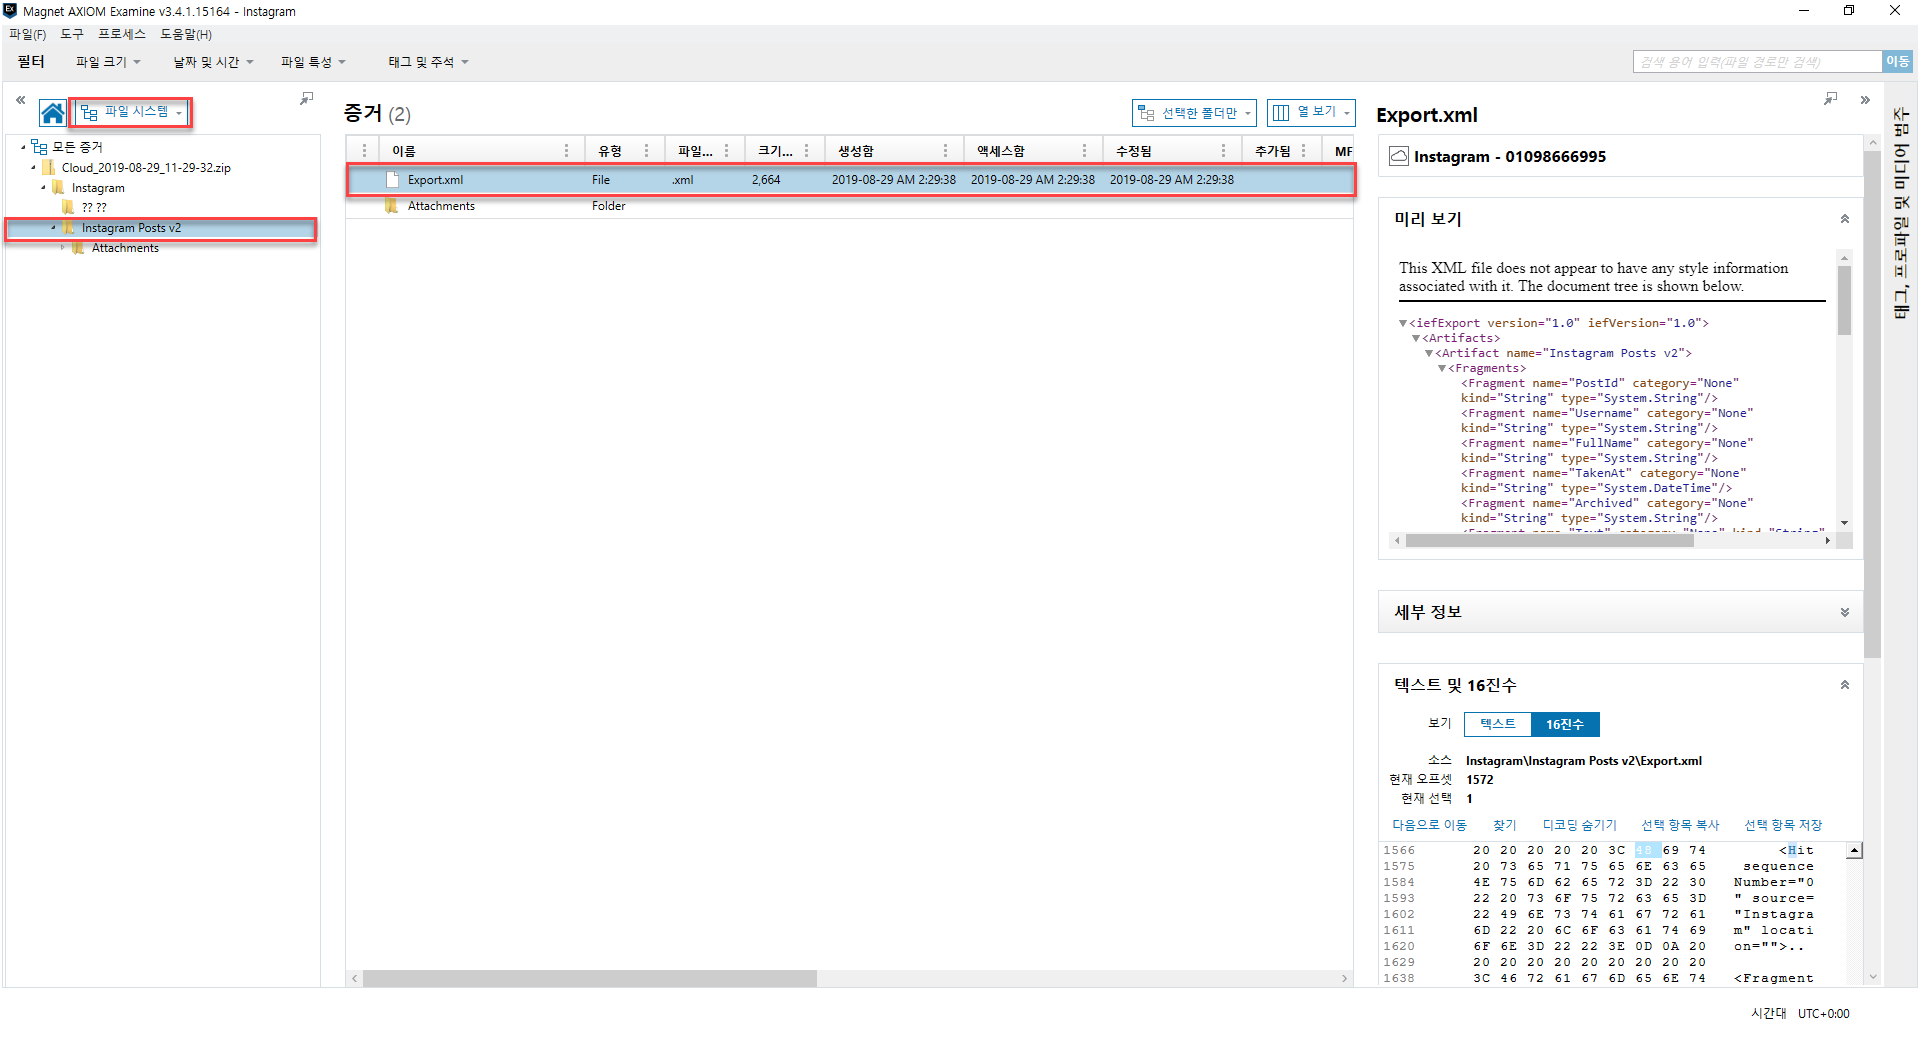Open the leftmost grid options menu
Image resolution: width=1920 pixels, height=1040 pixels.
[x=364, y=151]
